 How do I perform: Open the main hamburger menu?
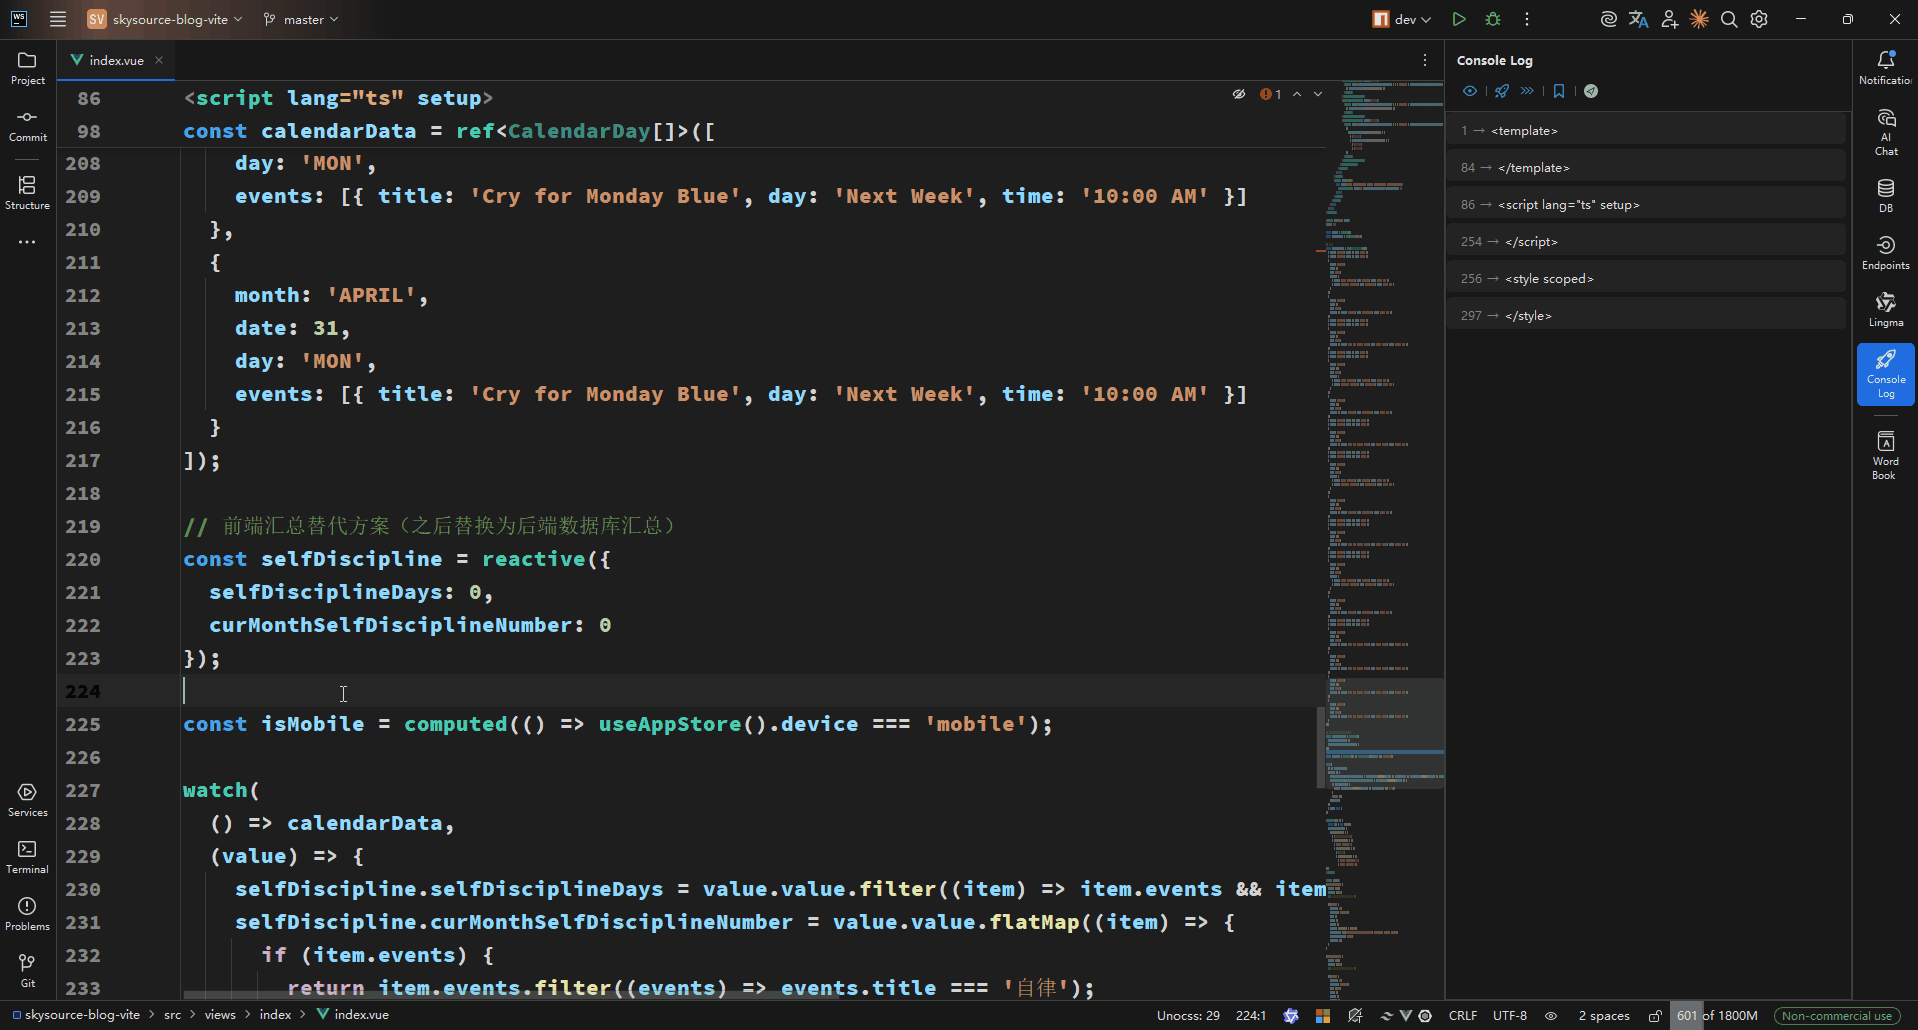click(x=58, y=19)
